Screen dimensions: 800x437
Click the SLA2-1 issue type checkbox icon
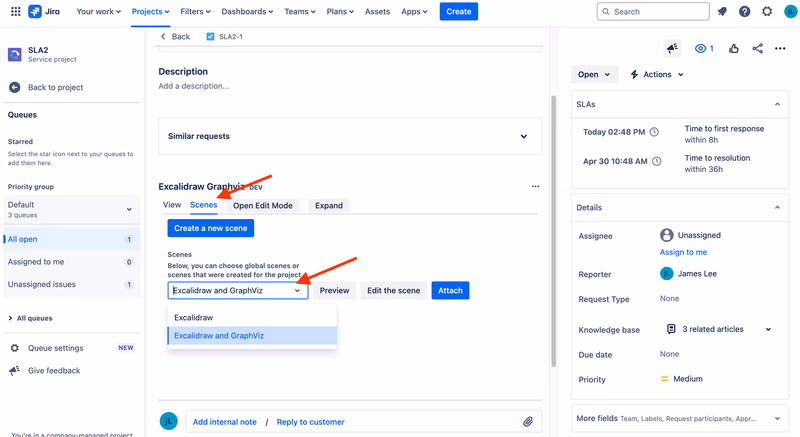[210, 36]
